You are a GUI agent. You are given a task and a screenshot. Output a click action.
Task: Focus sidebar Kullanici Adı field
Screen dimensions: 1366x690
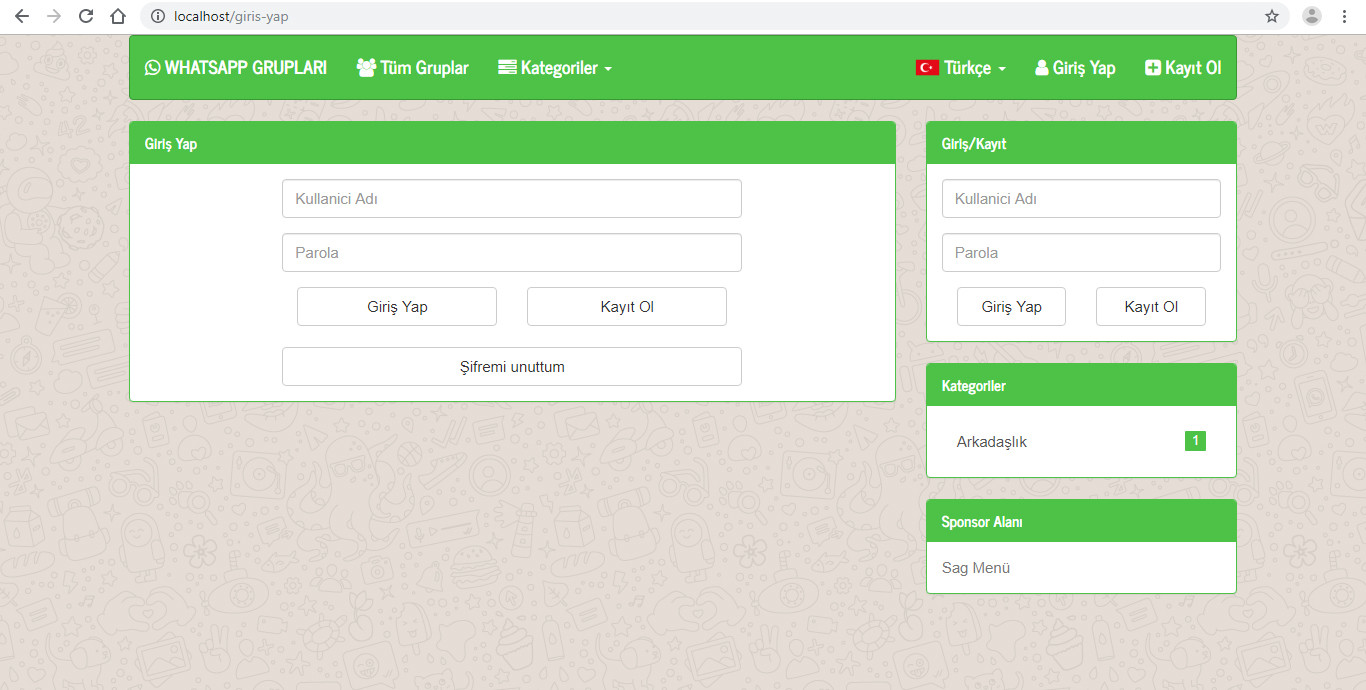(1081, 199)
